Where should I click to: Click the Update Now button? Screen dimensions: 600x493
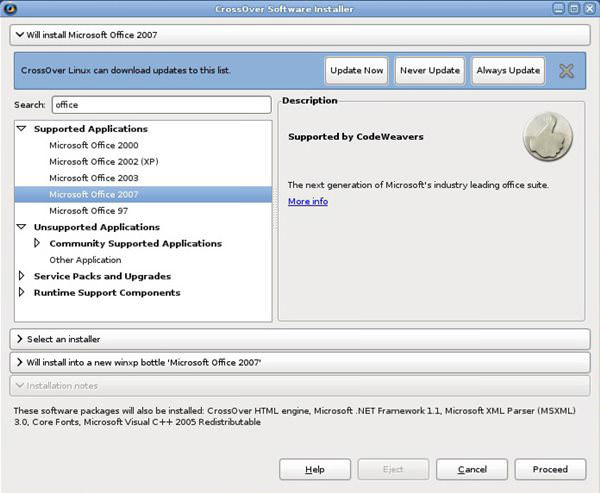(x=357, y=70)
